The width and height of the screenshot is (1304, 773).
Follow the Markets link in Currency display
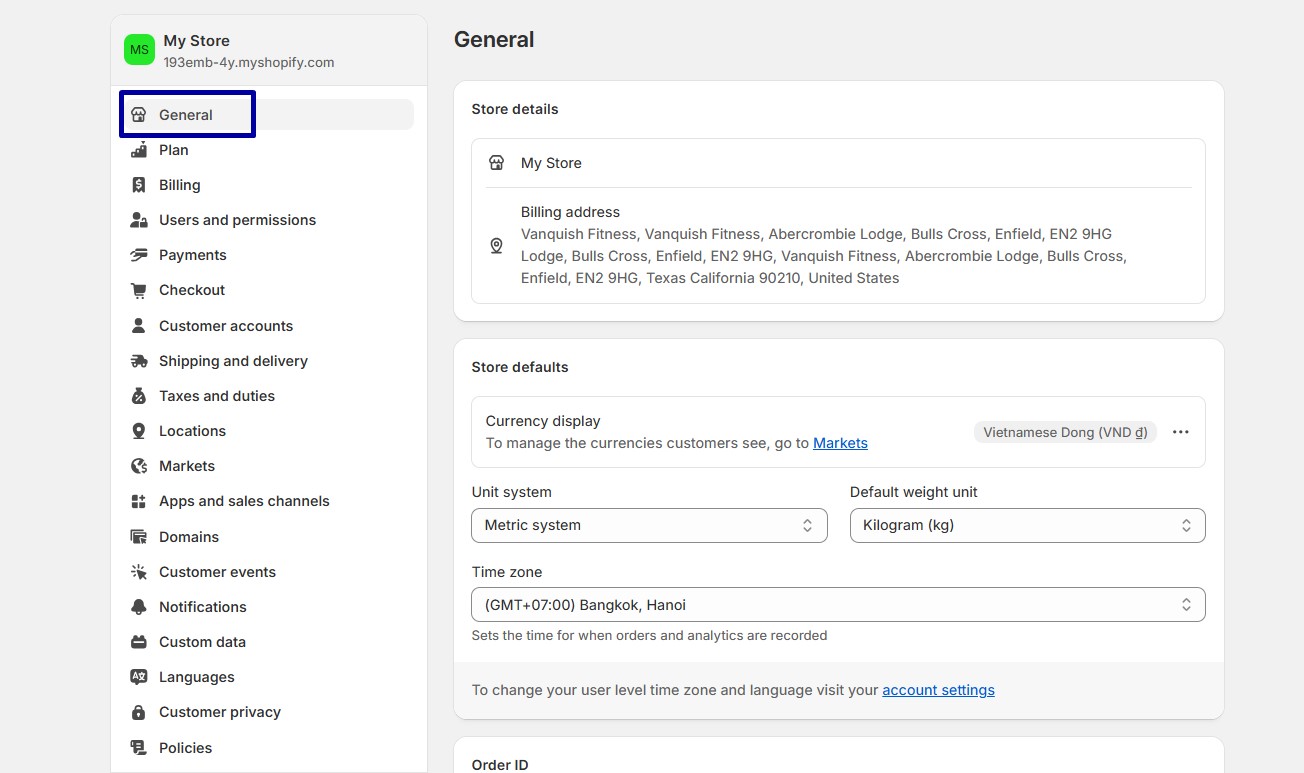click(x=840, y=443)
